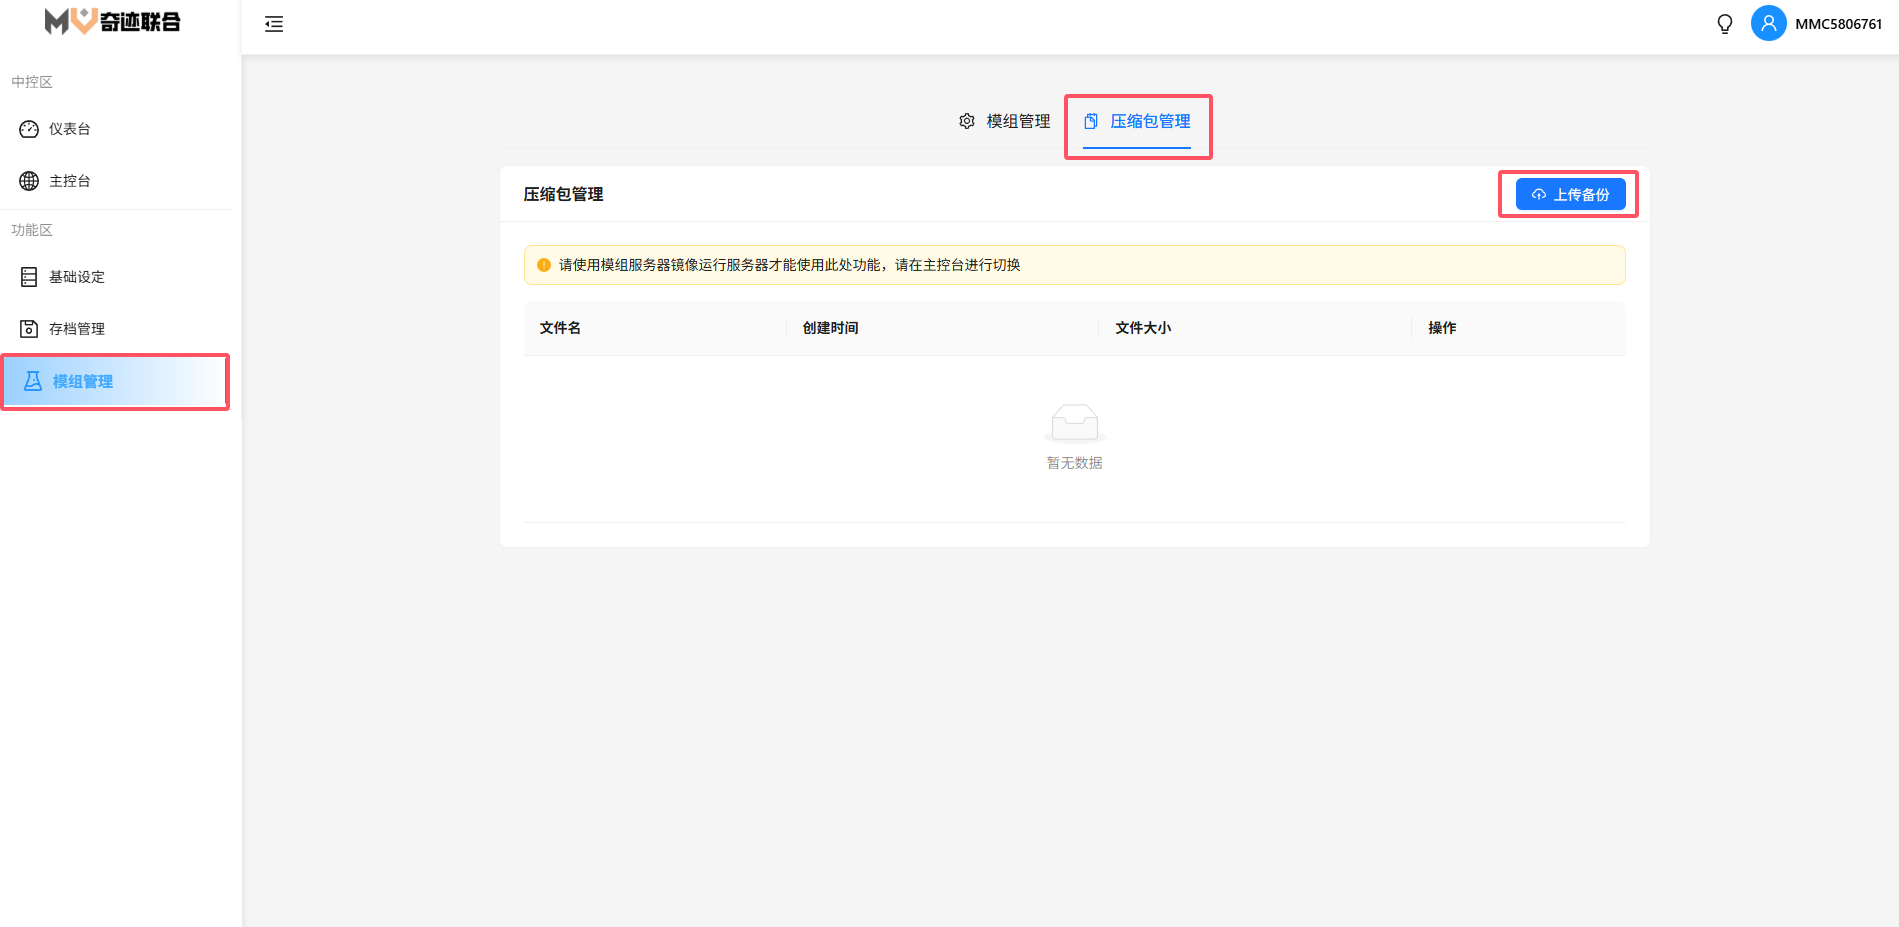This screenshot has height=927, width=1899.
Task: Click the flask icon for sidebar 模组管理
Action: point(33,381)
